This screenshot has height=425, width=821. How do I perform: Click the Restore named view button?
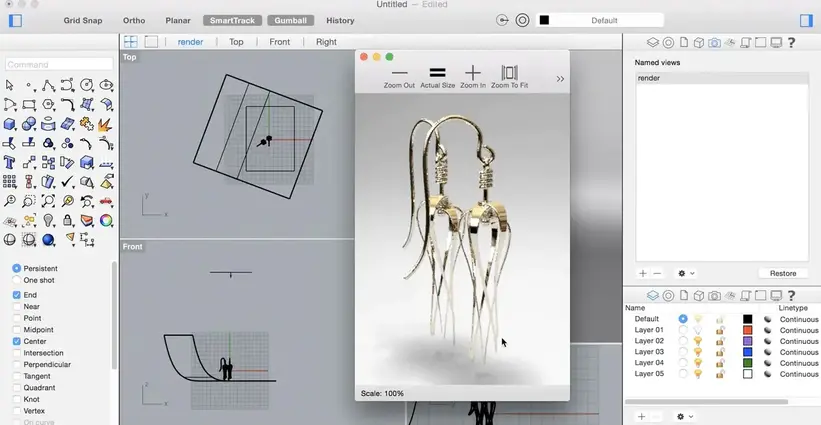pyautogui.click(x=783, y=274)
